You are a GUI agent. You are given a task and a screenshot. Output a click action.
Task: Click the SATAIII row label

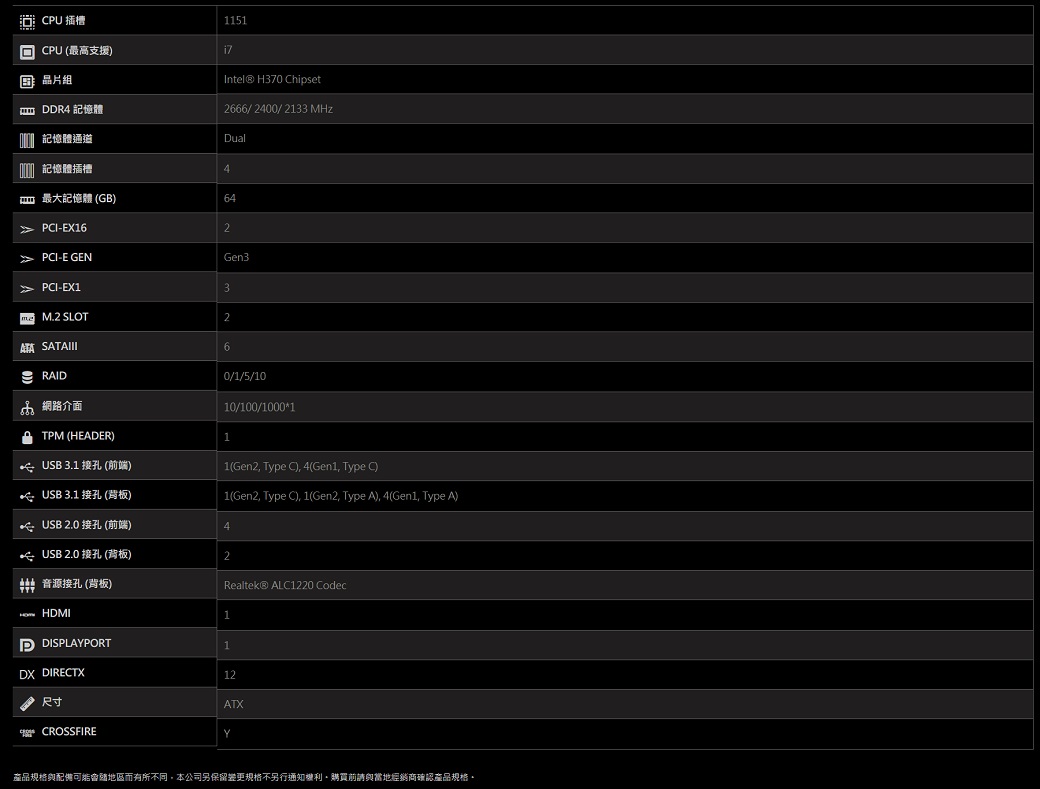(x=59, y=347)
